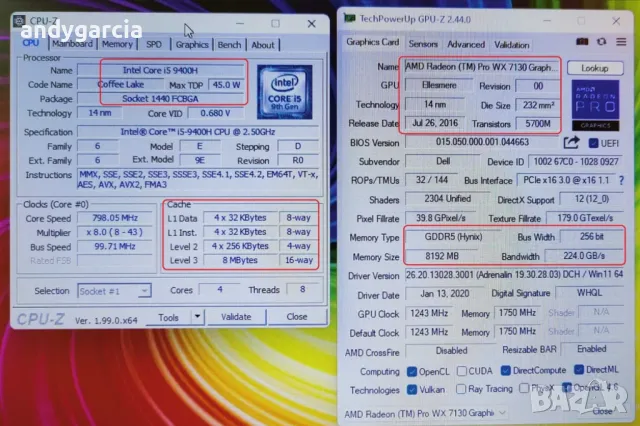Image resolution: width=640 pixels, height=426 pixels.
Task: Click the GPU-Z title bar icon
Action: (350, 18)
